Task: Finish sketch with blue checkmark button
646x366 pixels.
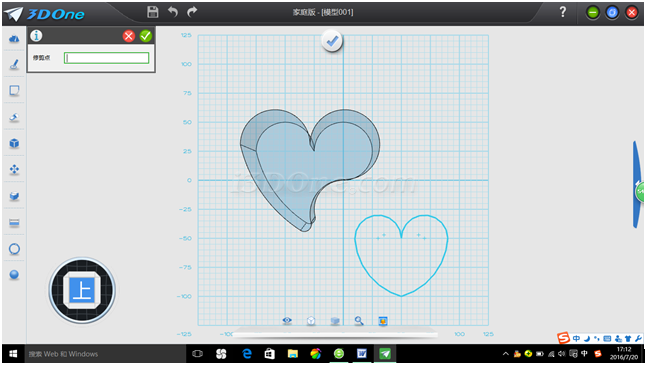Action: pos(332,41)
